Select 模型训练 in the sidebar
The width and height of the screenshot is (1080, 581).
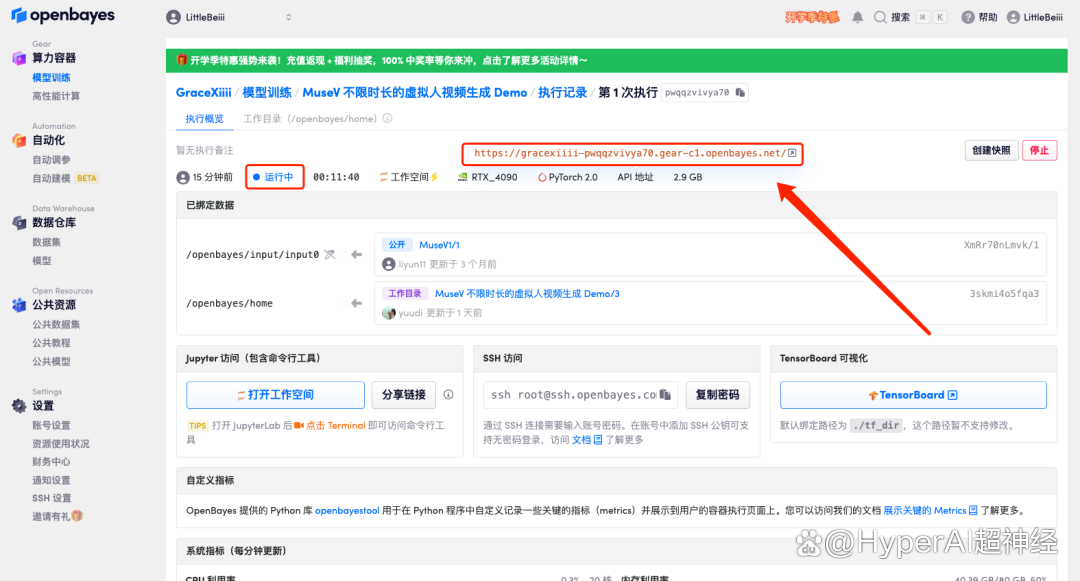51,77
